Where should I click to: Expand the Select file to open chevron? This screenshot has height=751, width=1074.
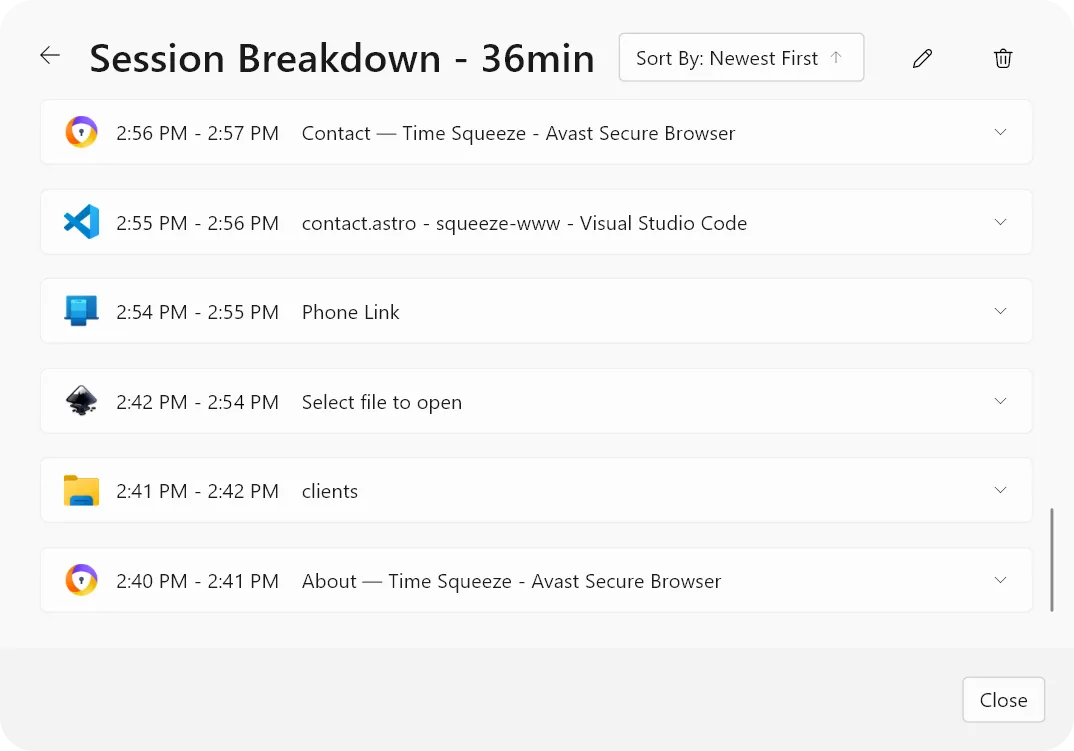tap(1000, 401)
